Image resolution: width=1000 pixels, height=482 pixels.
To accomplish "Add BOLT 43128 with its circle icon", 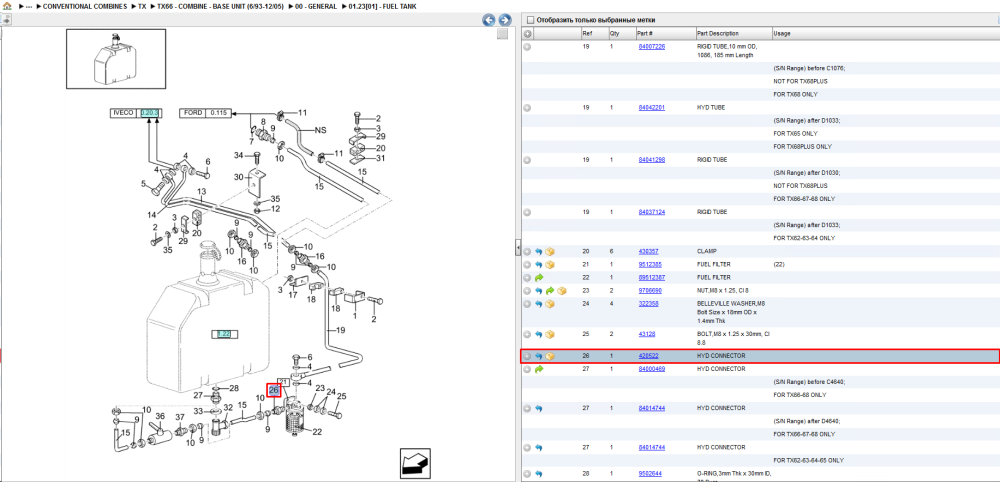I will [x=527, y=334].
